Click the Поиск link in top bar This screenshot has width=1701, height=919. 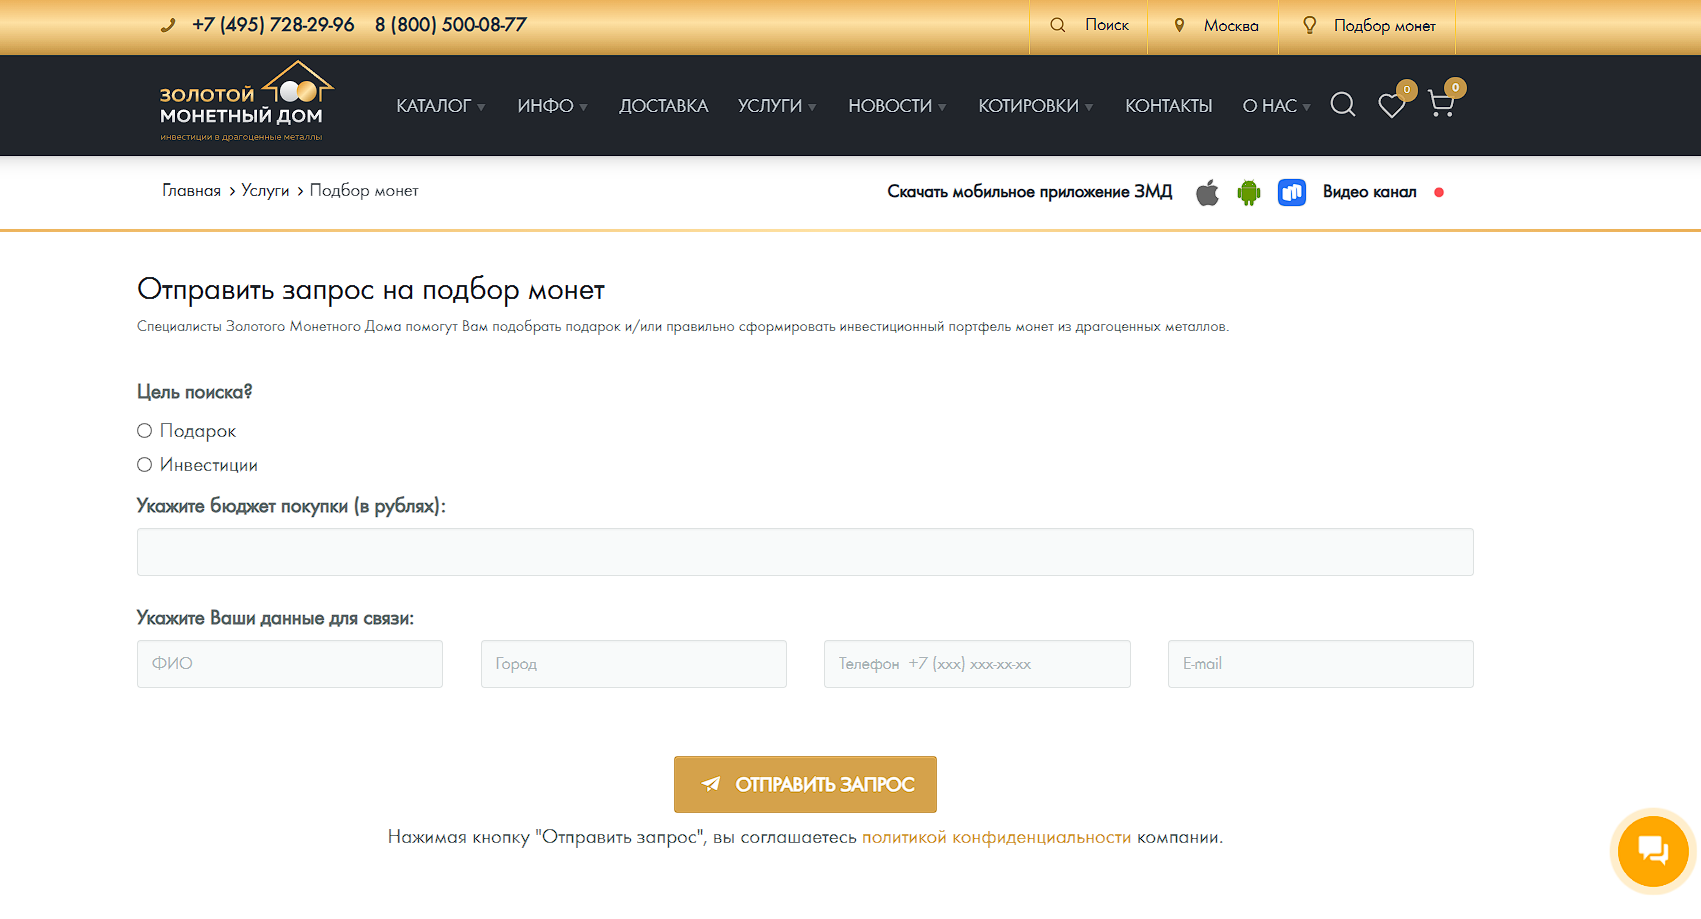[x=1106, y=25]
